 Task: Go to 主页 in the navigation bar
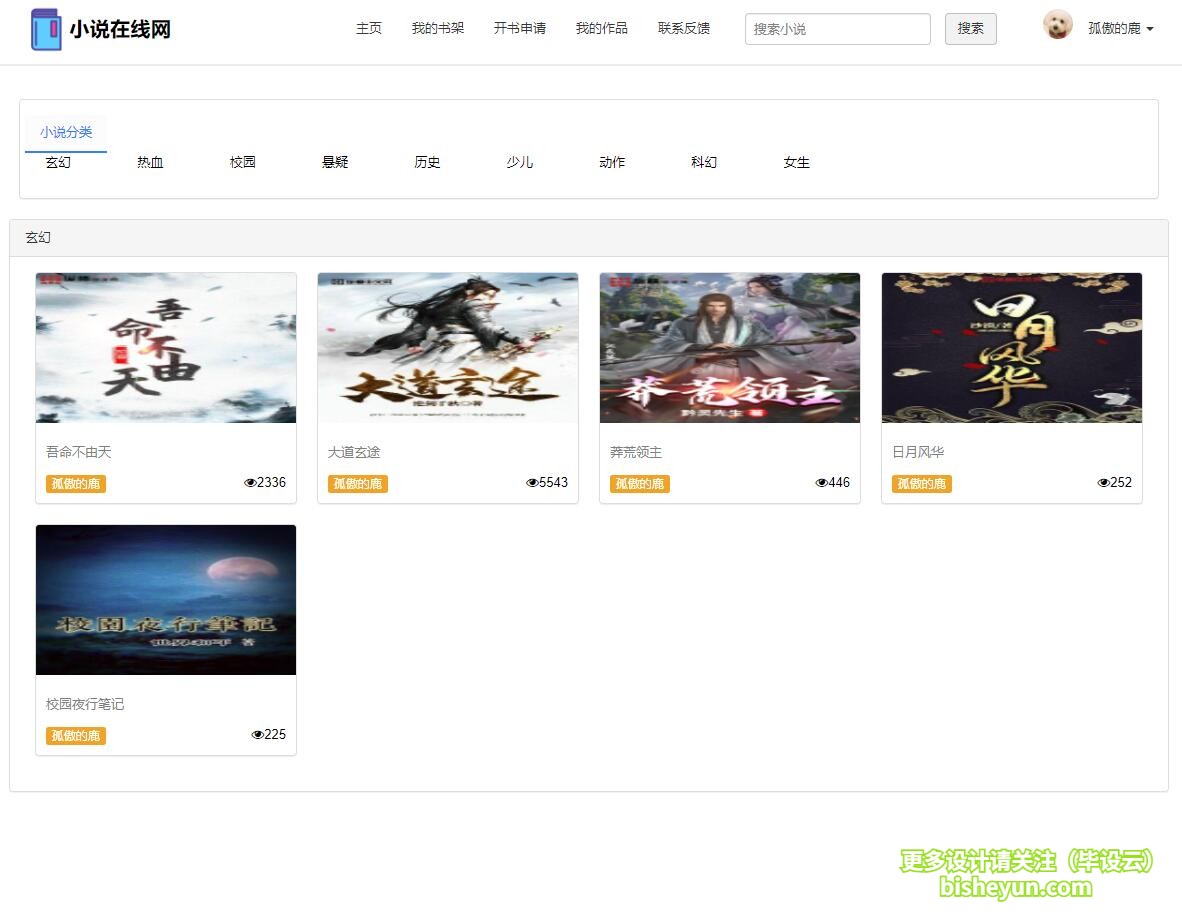click(369, 29)
